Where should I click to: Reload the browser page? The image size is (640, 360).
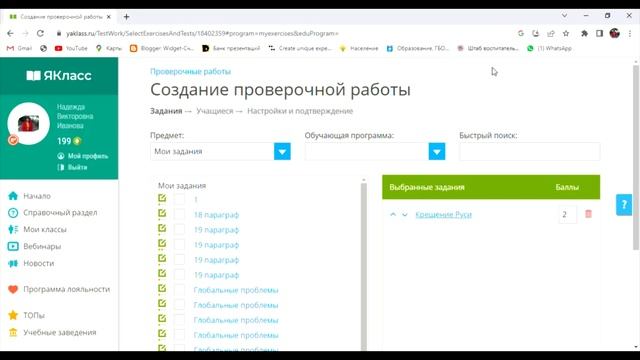(40, 33)
